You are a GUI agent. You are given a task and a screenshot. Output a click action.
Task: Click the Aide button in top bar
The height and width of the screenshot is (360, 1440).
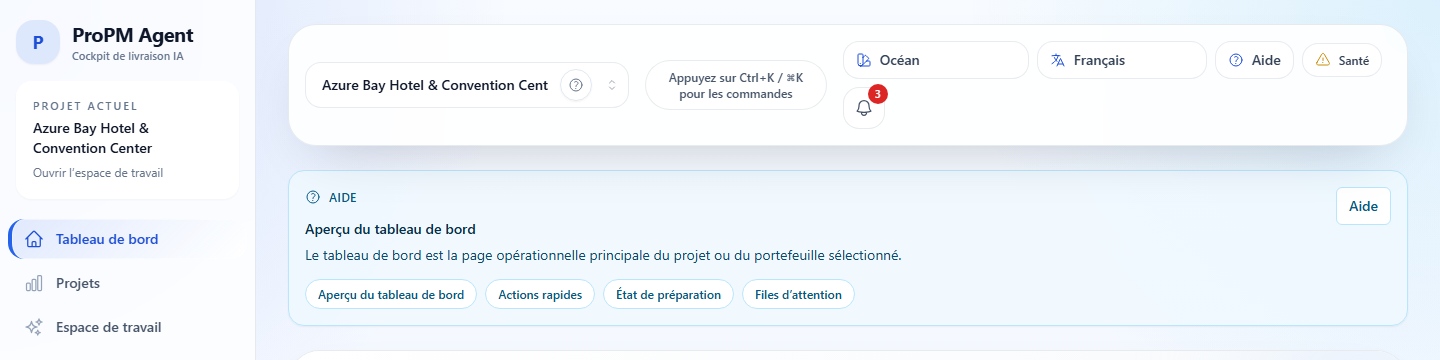point(1255,60)
